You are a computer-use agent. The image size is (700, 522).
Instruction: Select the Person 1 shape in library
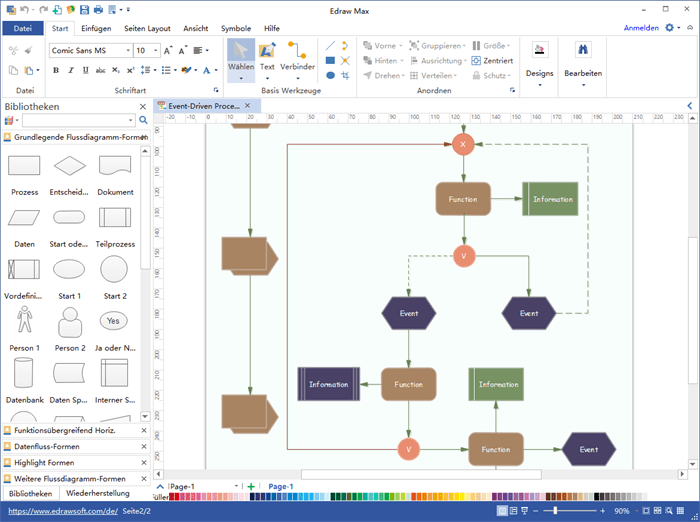click(24, 330)
